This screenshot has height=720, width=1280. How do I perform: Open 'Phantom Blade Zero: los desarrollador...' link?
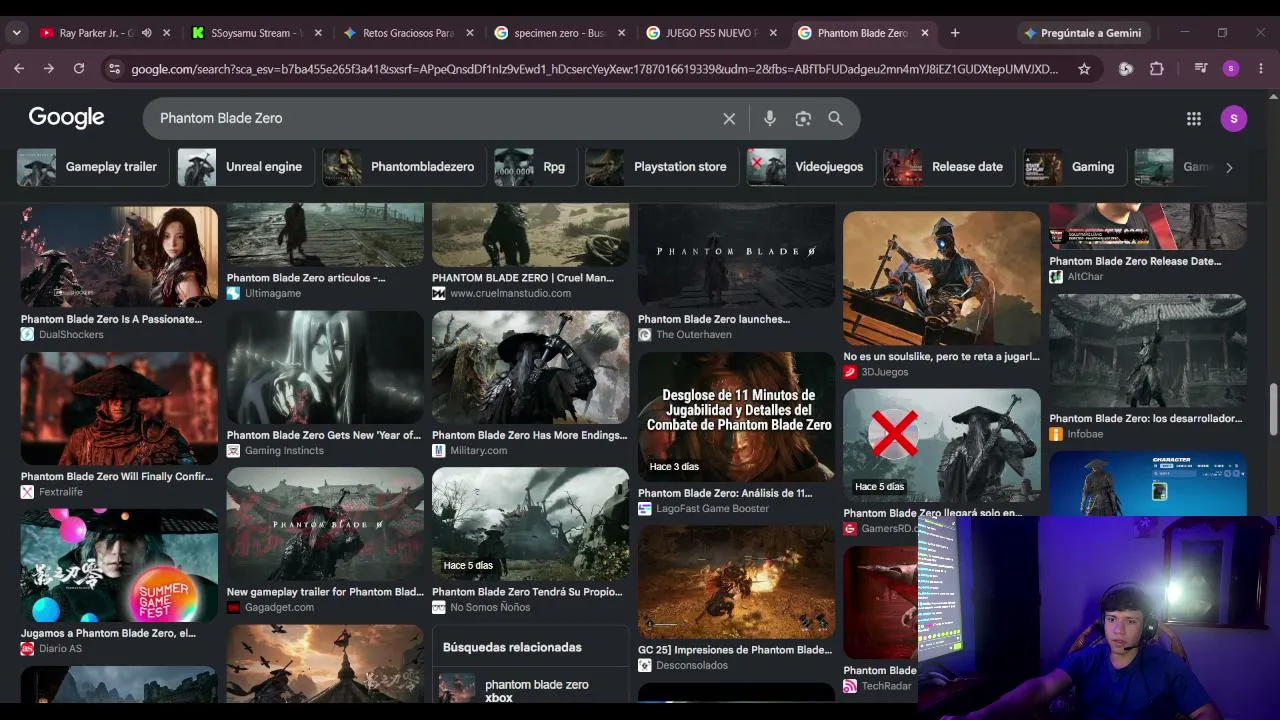[x=1146, y=418]
